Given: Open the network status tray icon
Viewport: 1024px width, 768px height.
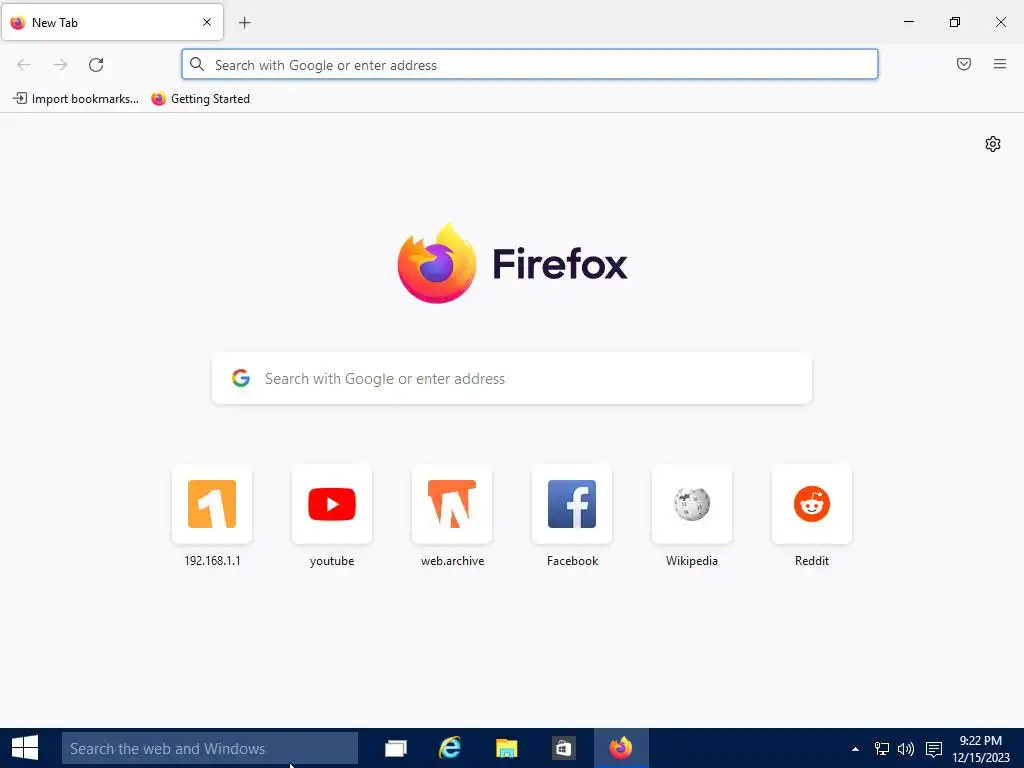Looking at the screenshot, I should click(882, 749).
